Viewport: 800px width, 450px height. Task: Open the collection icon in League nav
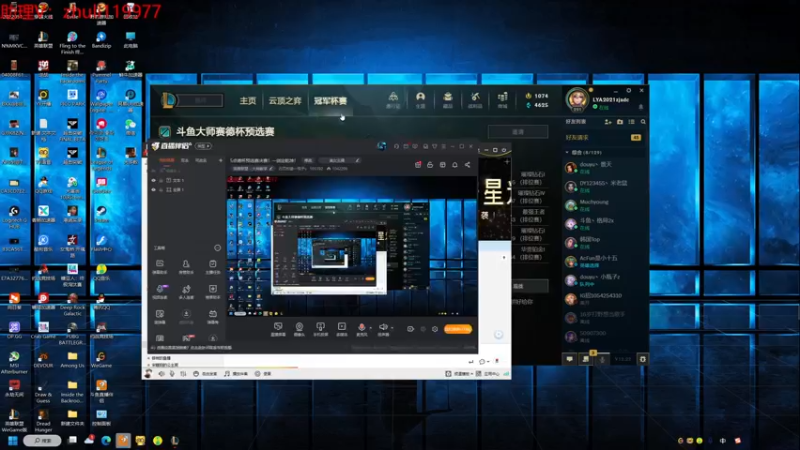point(447,98)
